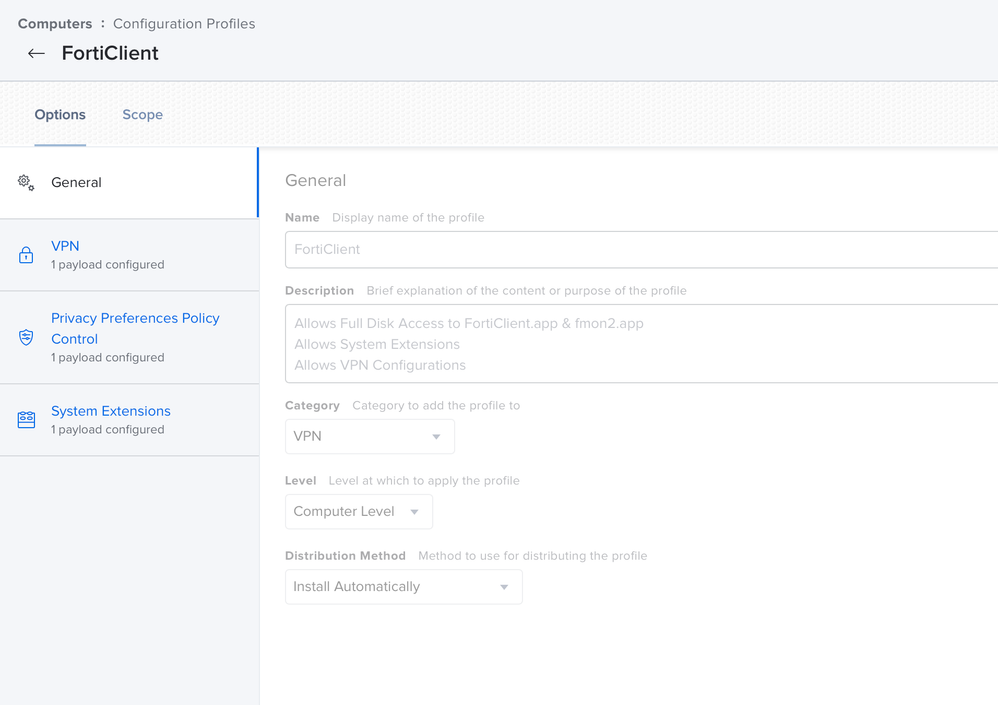Image resolution: width=998 pixels, height=705 pixels.
Task: Click 'Method to use for distributing the profile'
Action: coord(533,556)
